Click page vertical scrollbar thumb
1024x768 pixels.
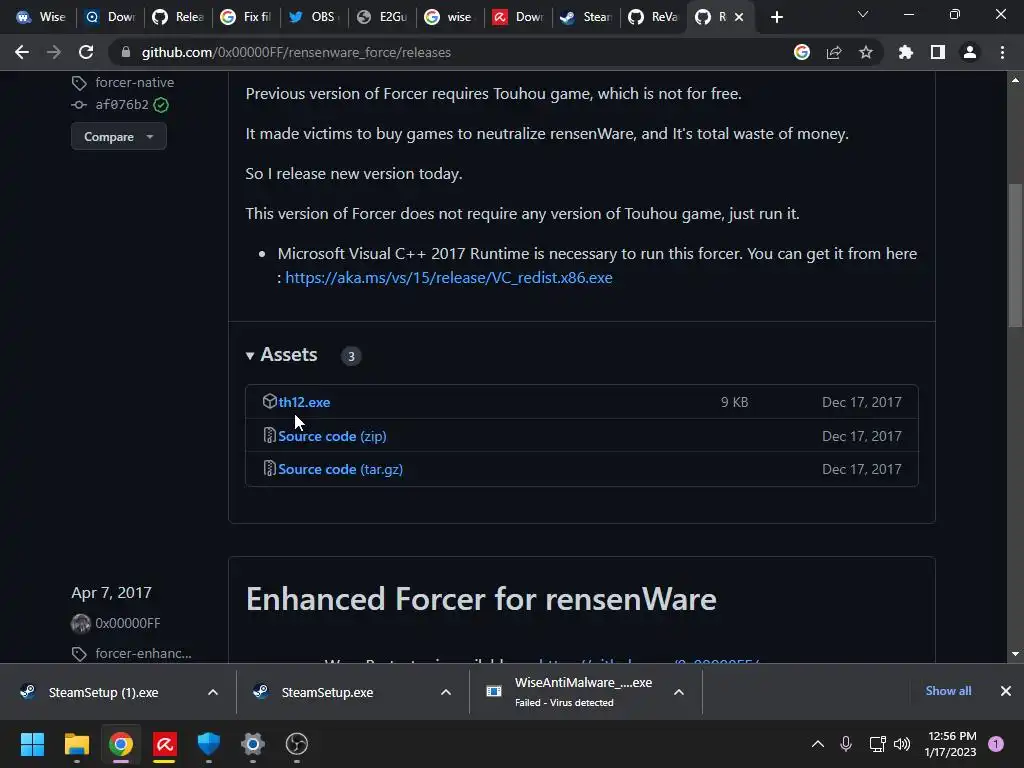pyautogui.click(x=1015, y=255)
